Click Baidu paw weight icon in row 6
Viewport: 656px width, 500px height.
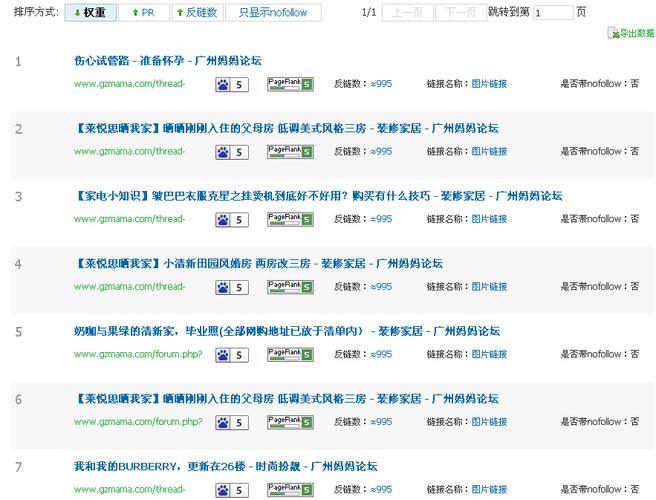pyautogui.click(x=232, y=423)
